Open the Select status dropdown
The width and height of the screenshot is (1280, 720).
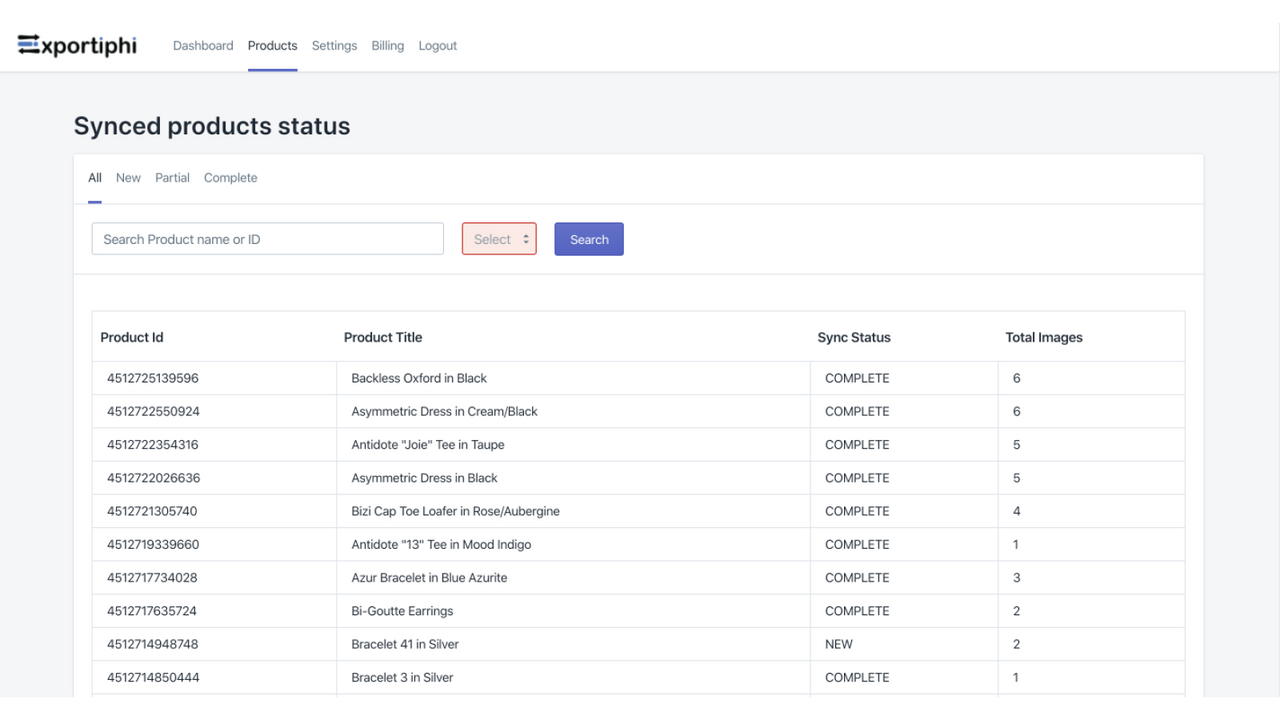498,239
